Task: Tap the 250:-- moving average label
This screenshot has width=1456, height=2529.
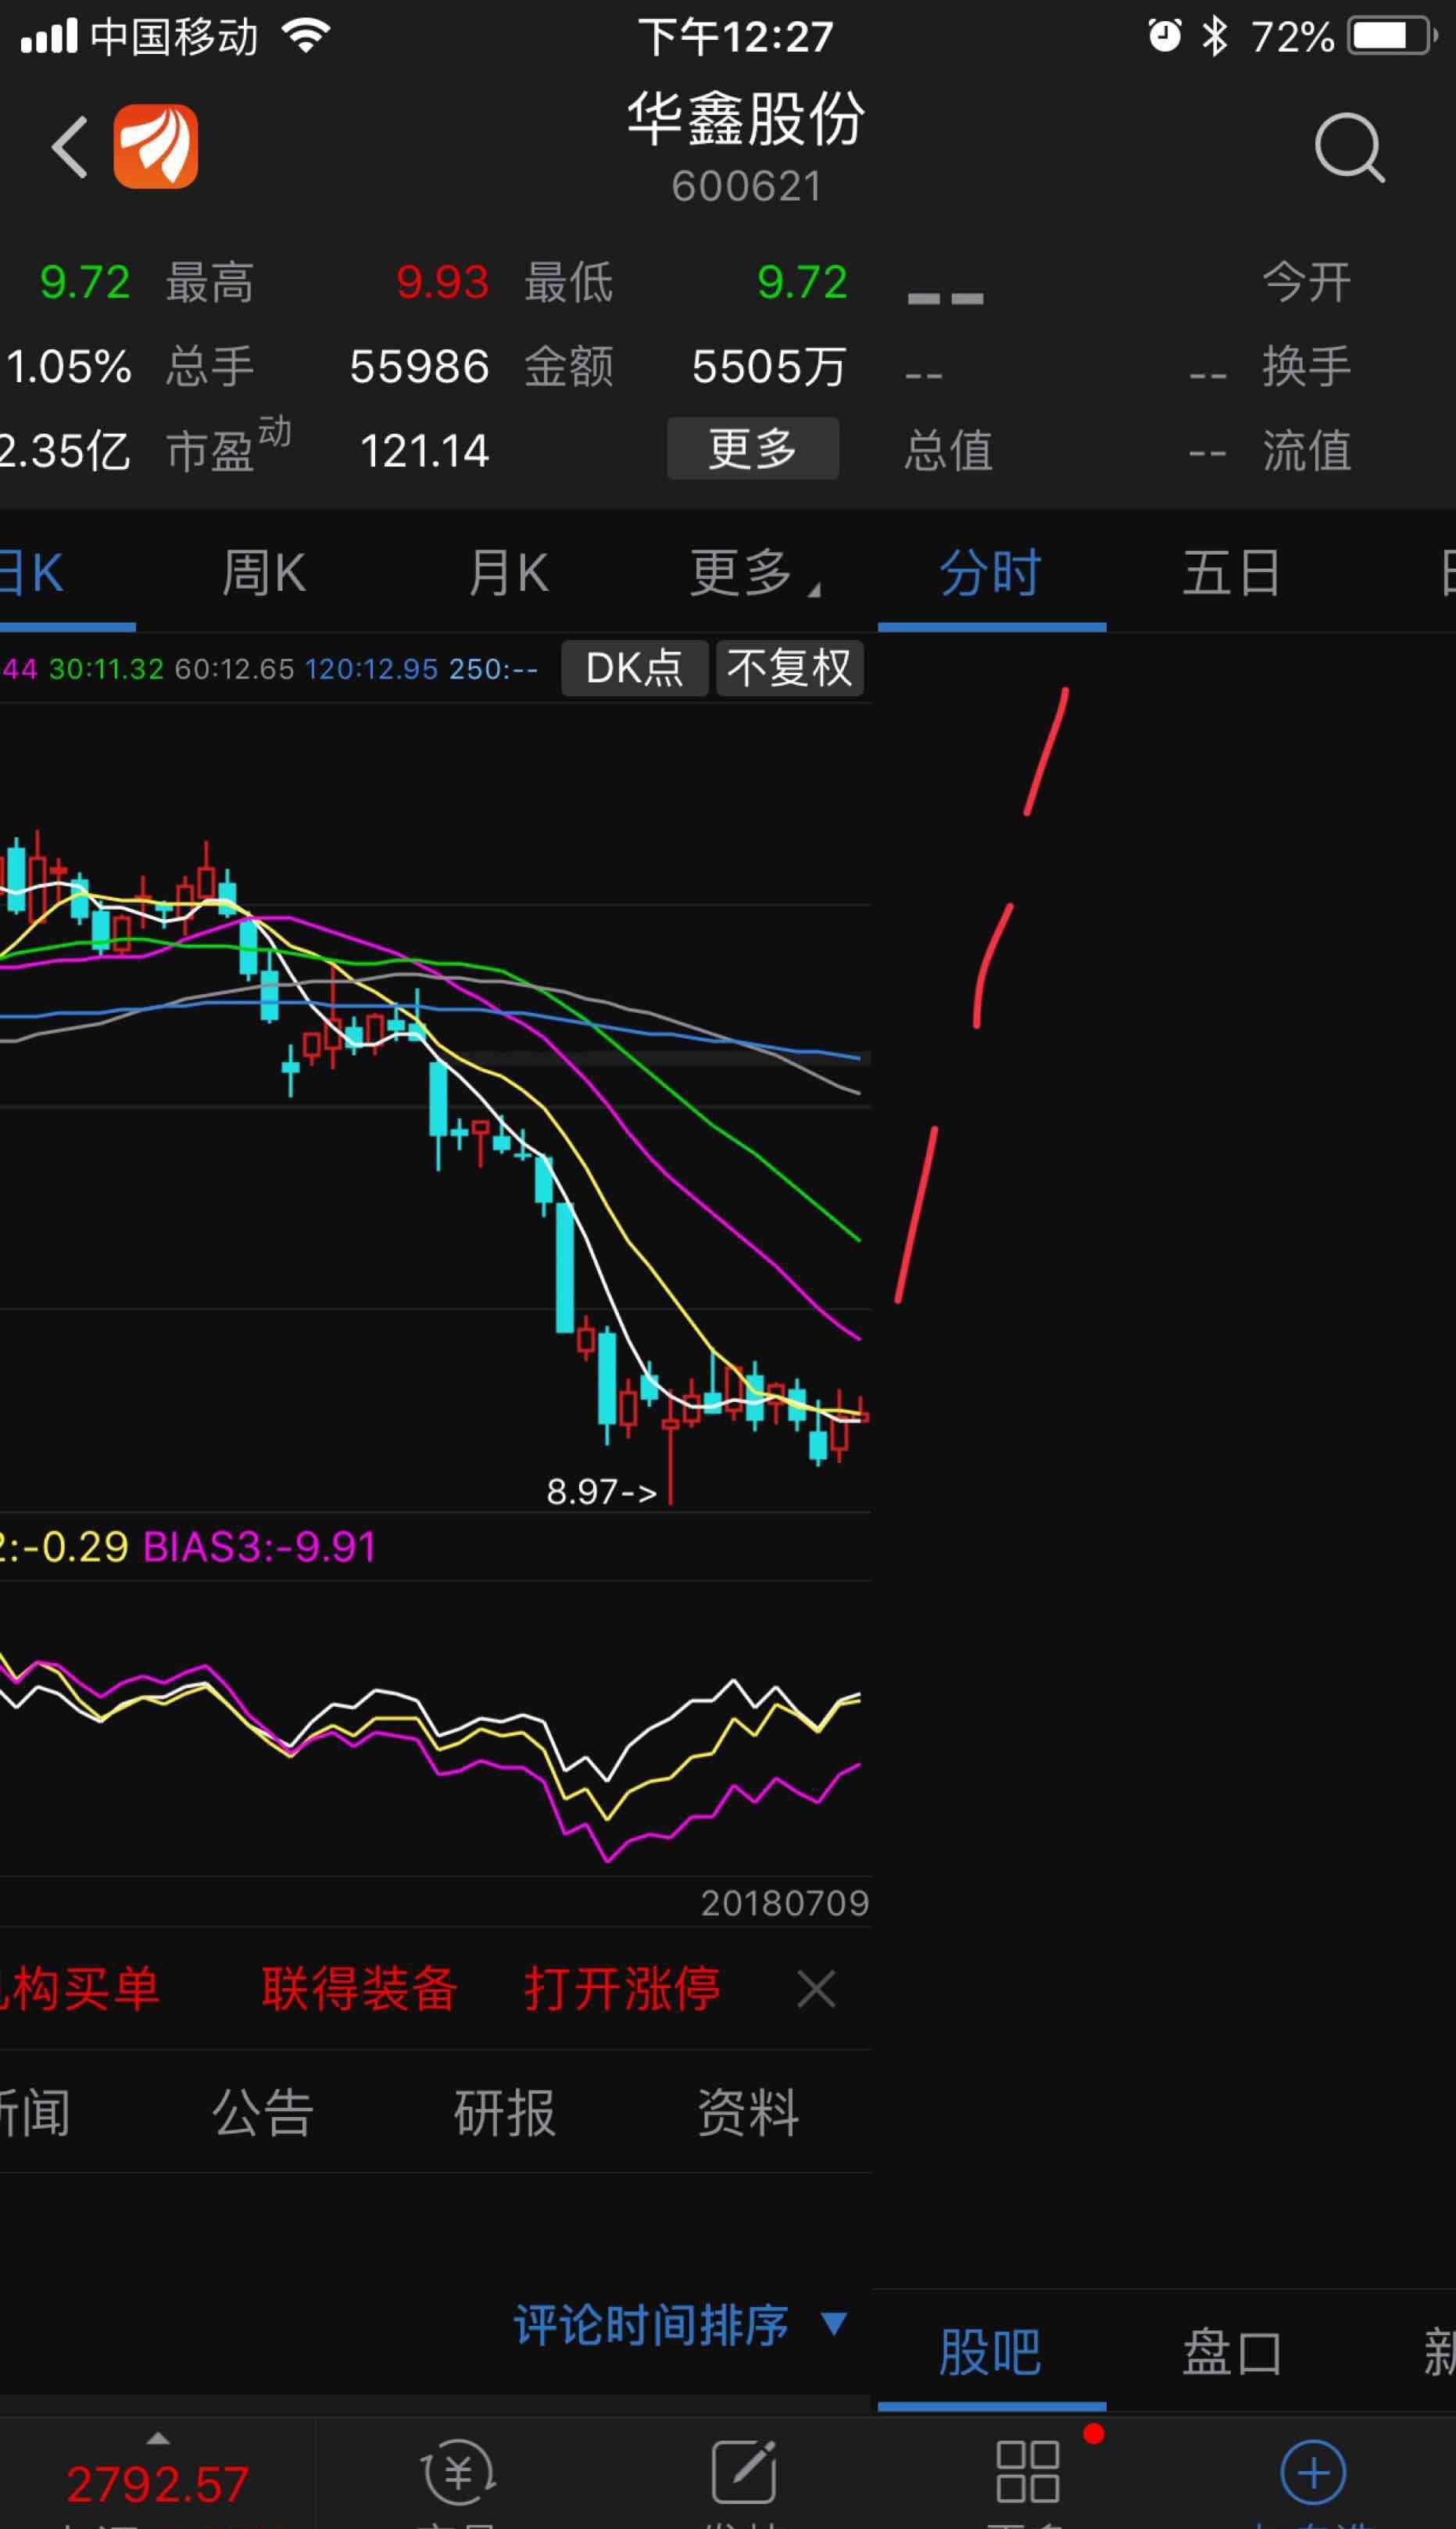Action: (x=494, y=669)
